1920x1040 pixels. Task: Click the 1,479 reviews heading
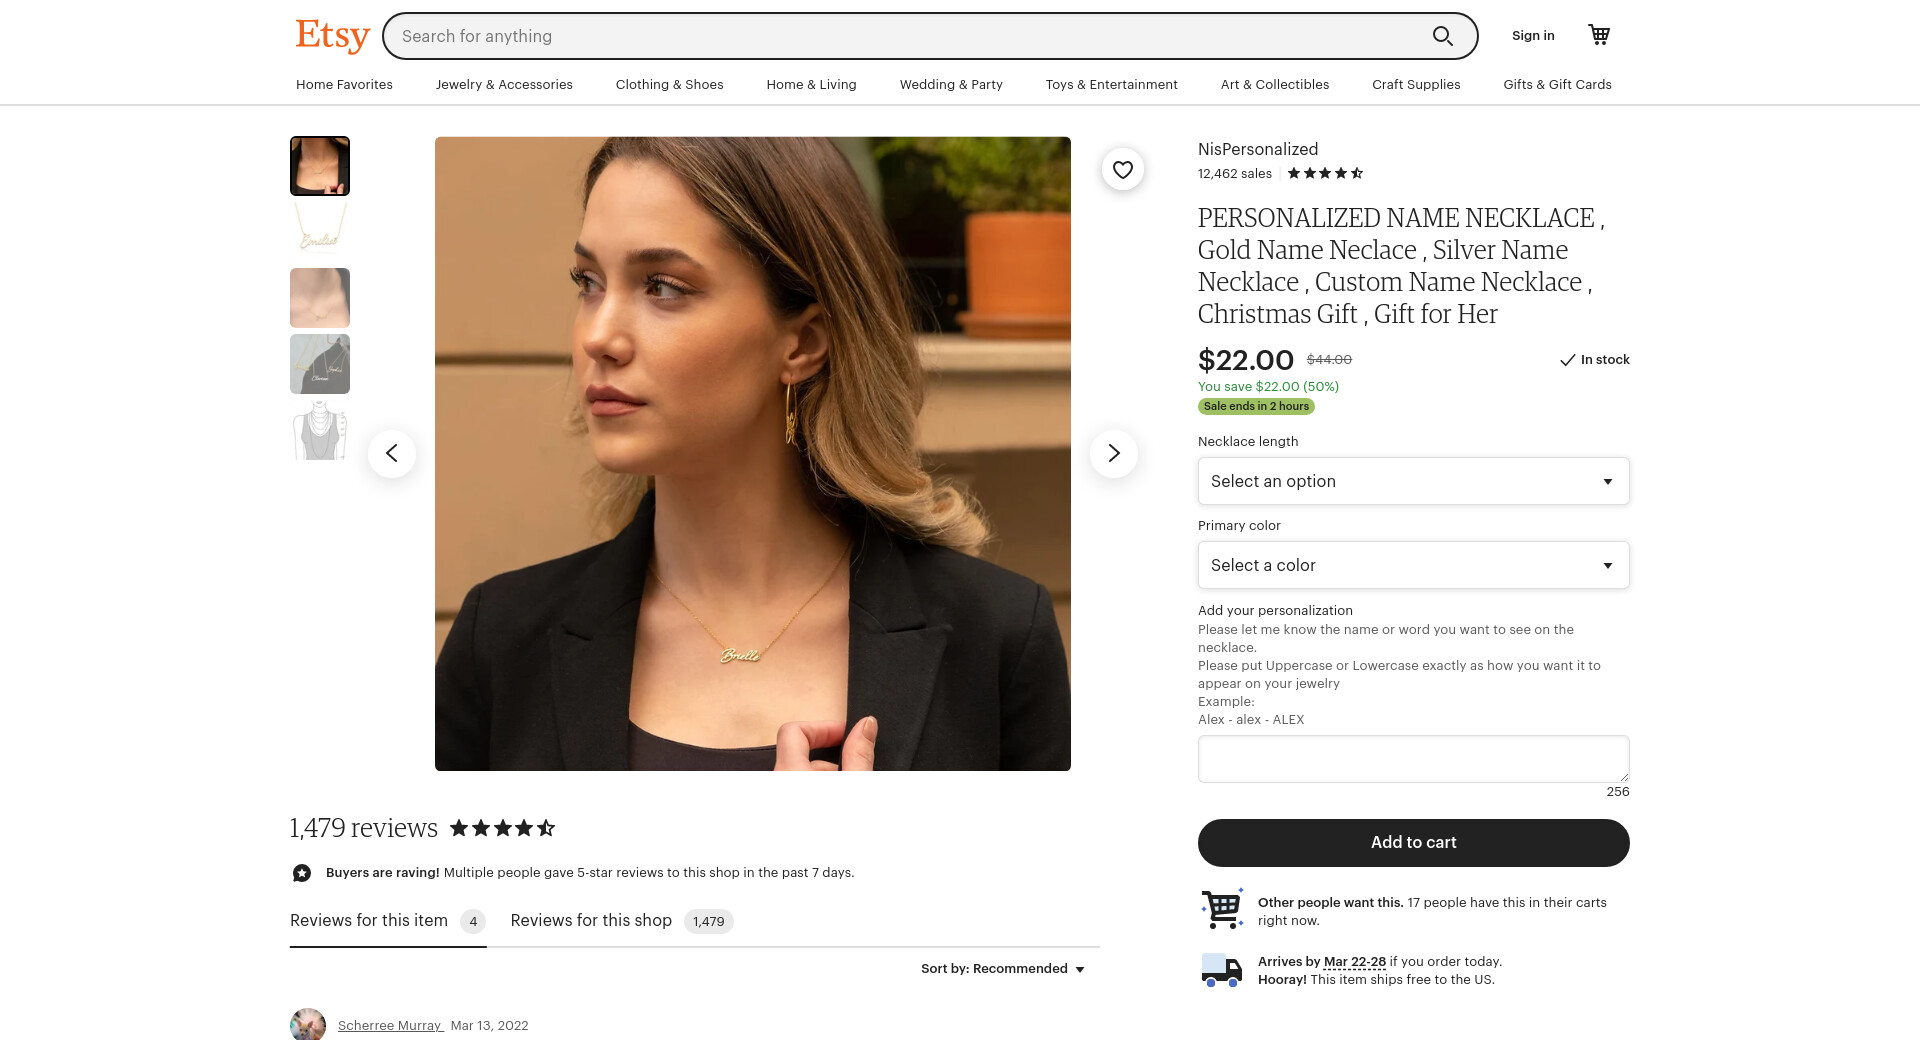click(364, 828)
